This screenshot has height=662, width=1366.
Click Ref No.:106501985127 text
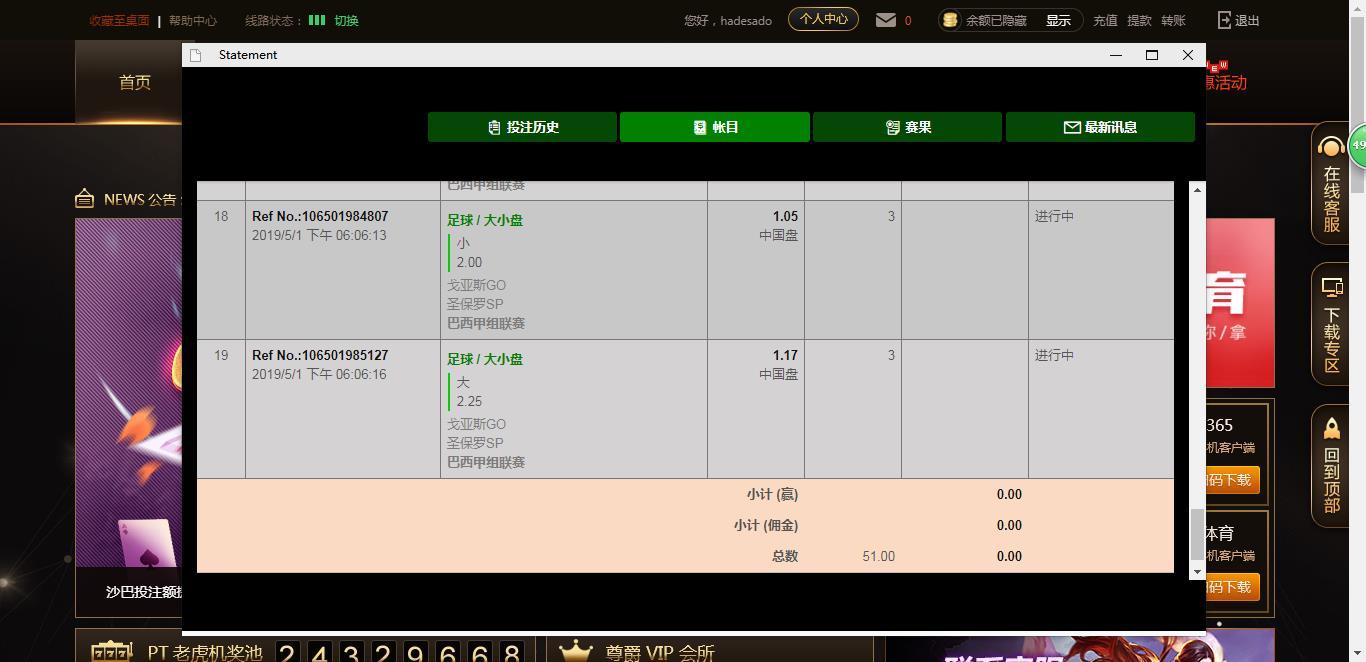tap(320, 355)
